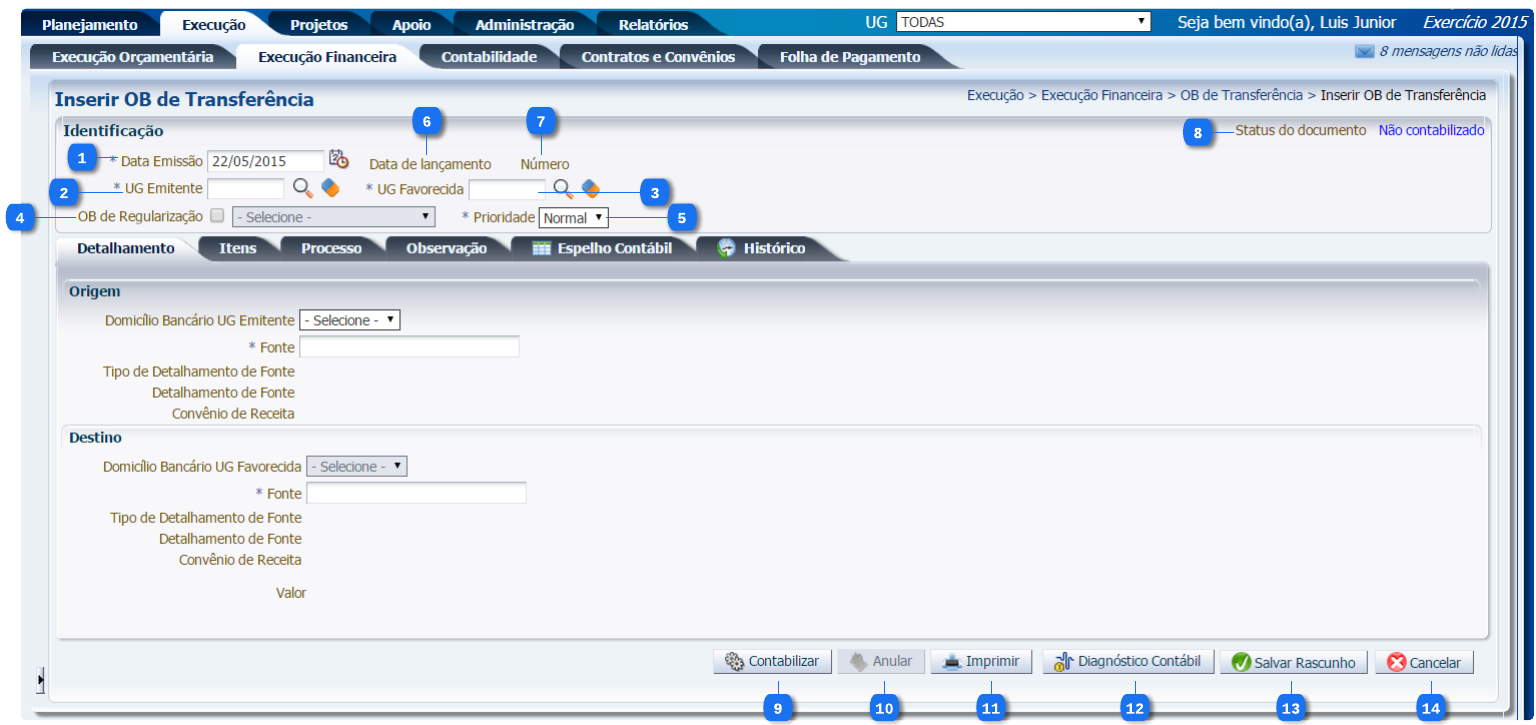
Task: Select the Contabilidade submenu tab
Action: 489,57
